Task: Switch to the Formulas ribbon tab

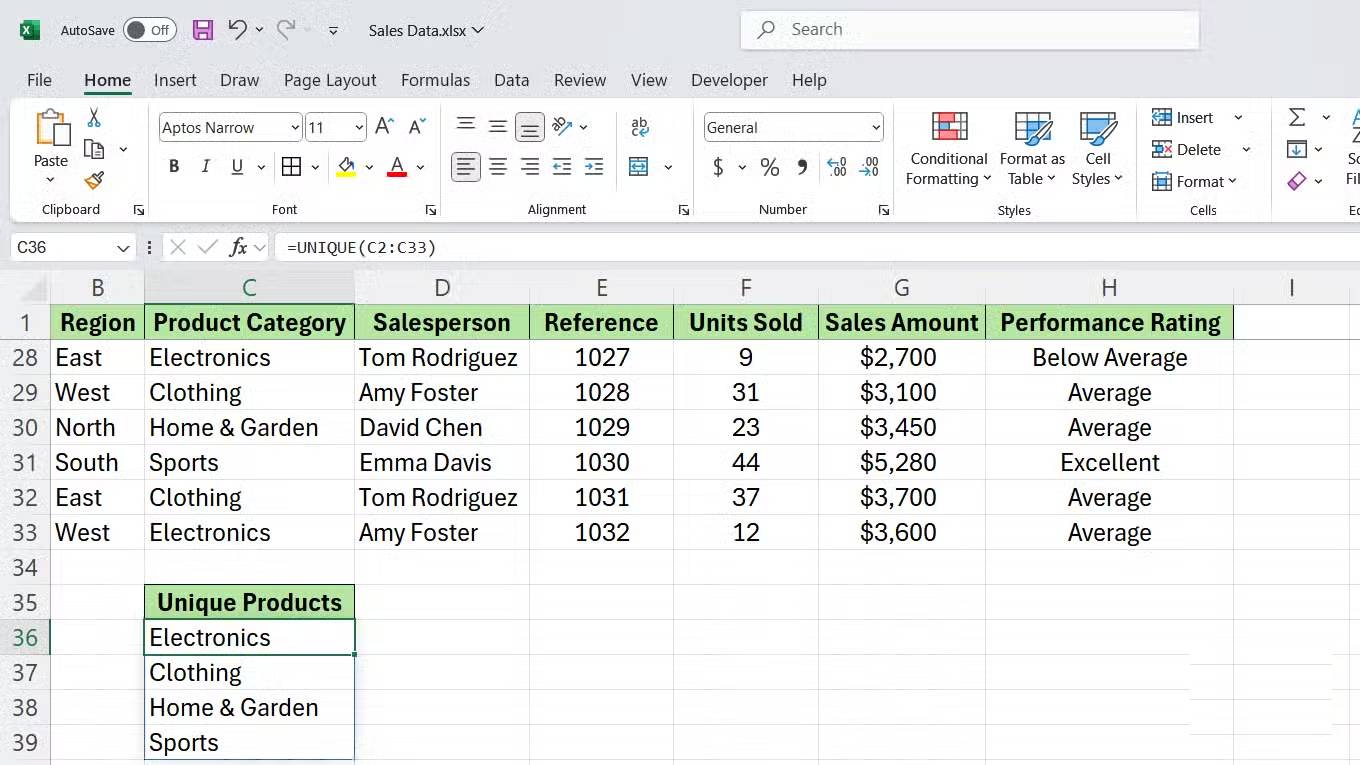Action: [x=435, y=80]
